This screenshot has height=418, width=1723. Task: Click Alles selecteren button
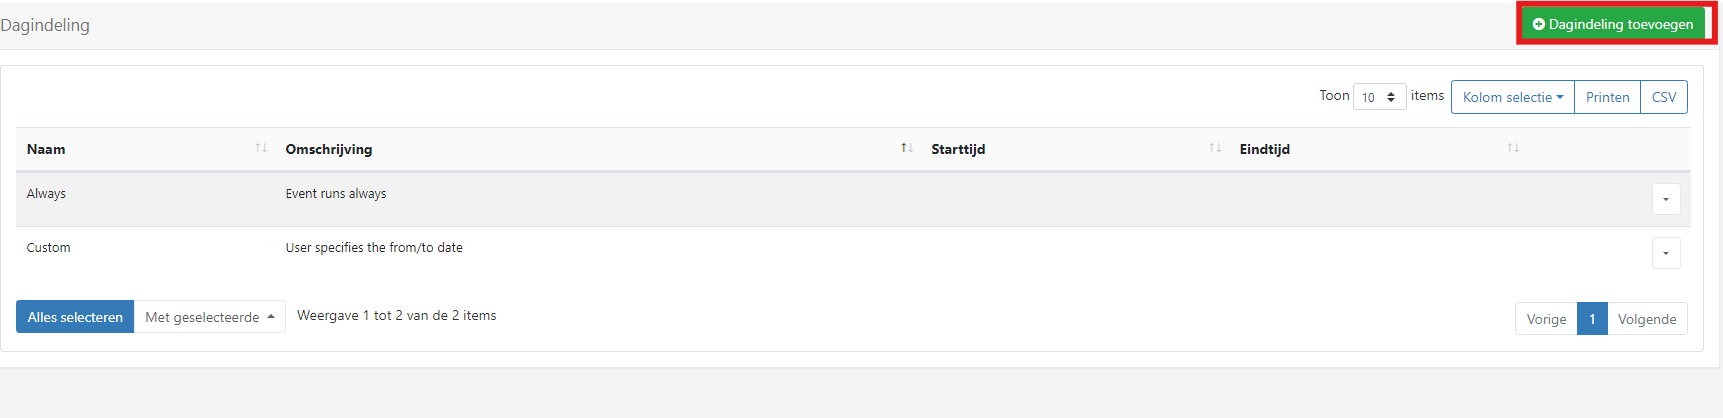tap(75, 317)
